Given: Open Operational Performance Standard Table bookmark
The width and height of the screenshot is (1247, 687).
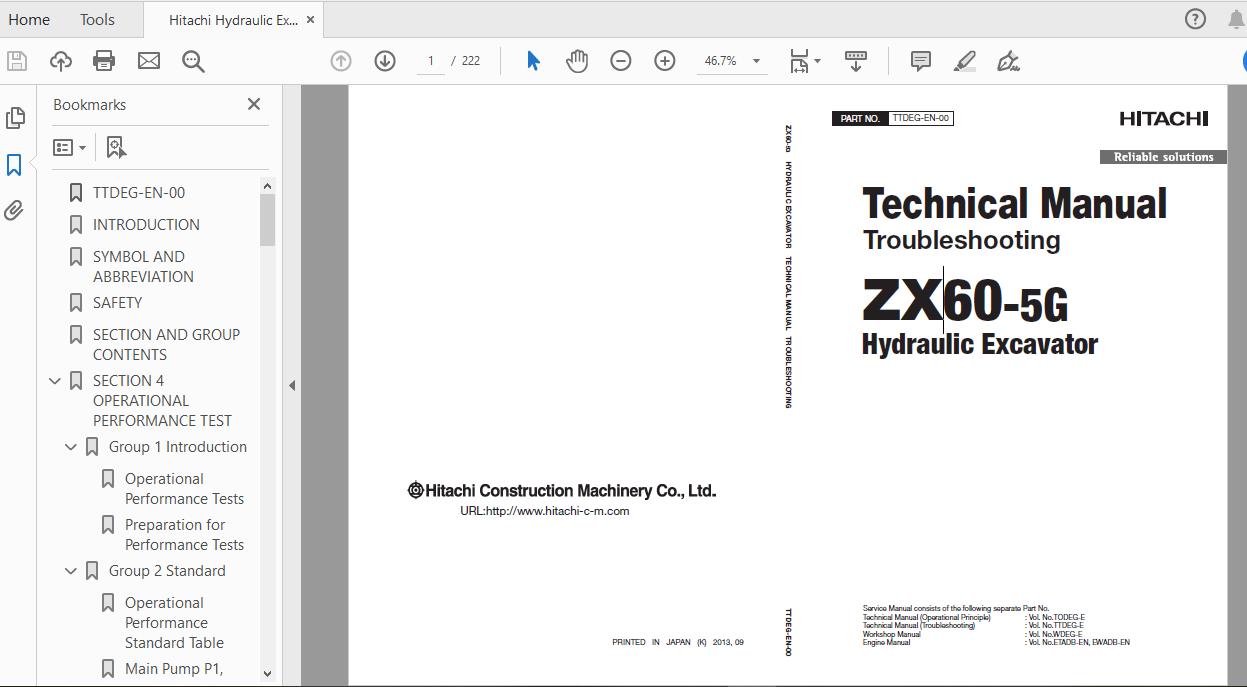Looking at the screenshot, I should point(174,622).
